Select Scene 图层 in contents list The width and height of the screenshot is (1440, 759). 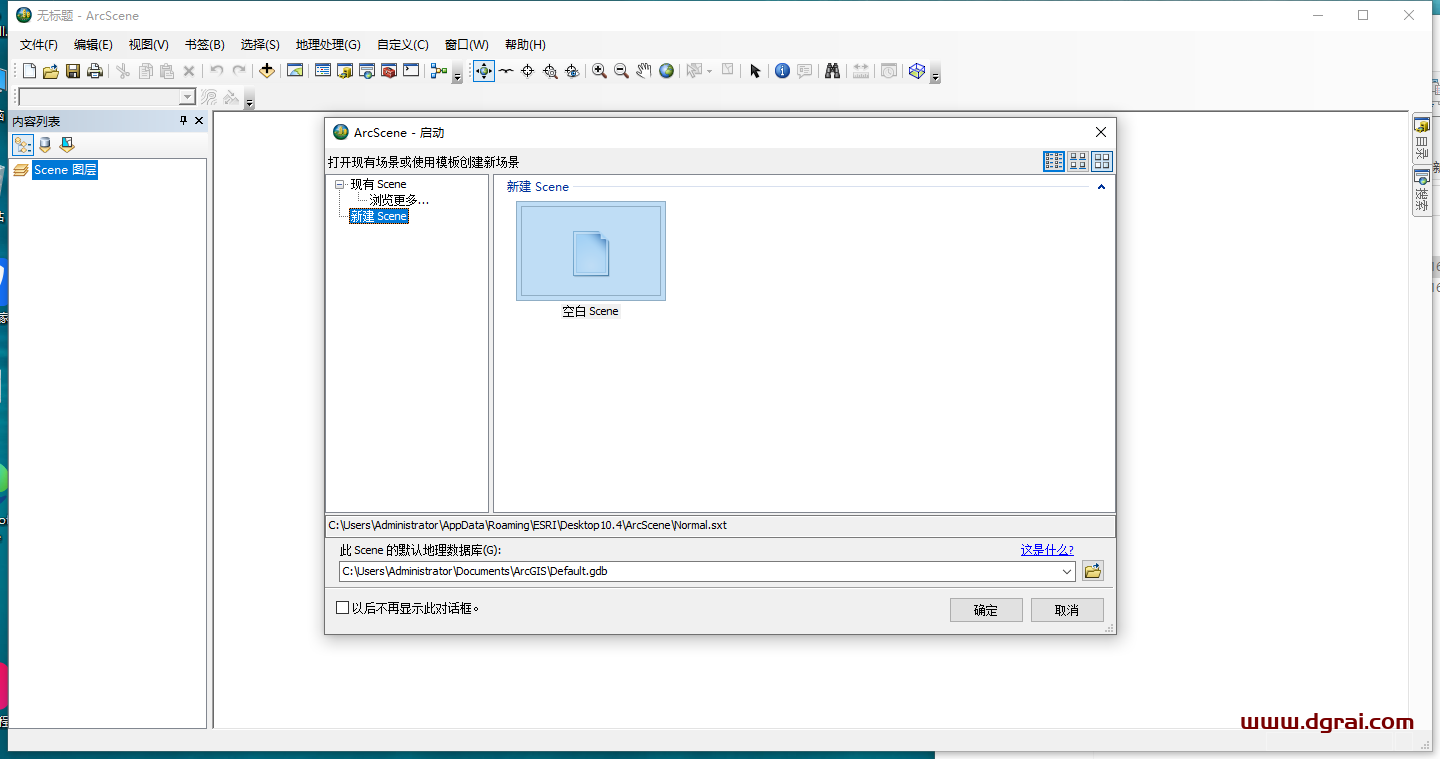pos(65,170)
